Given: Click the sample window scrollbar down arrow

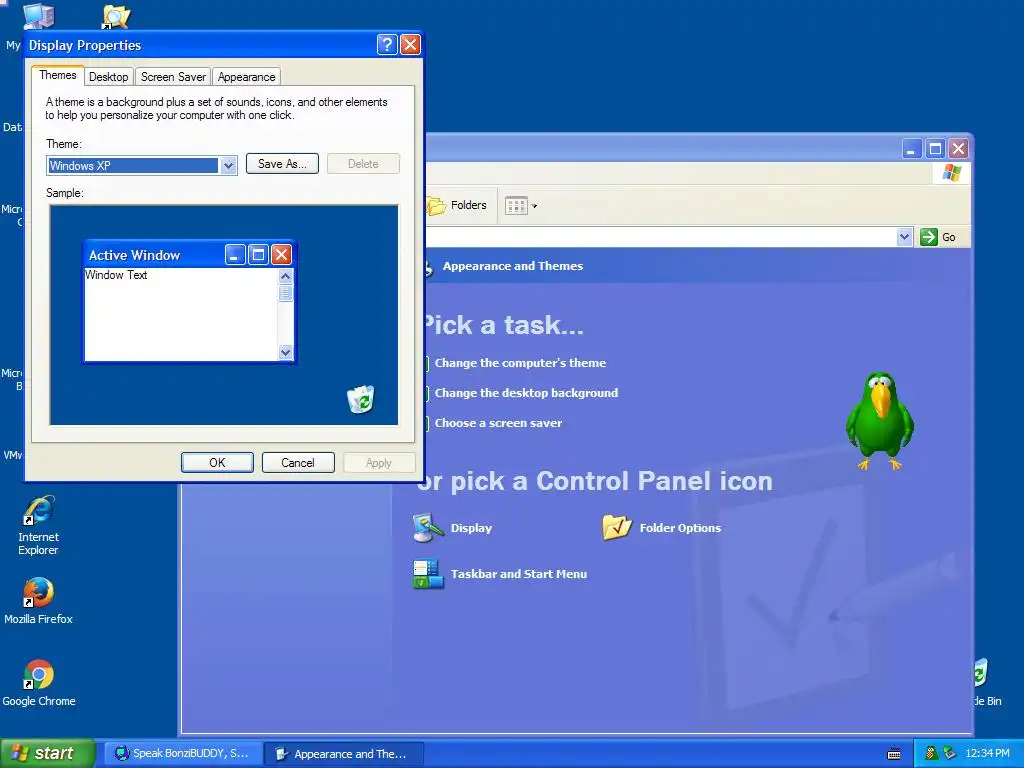Looking at the screenshot, I should (285, 353).
